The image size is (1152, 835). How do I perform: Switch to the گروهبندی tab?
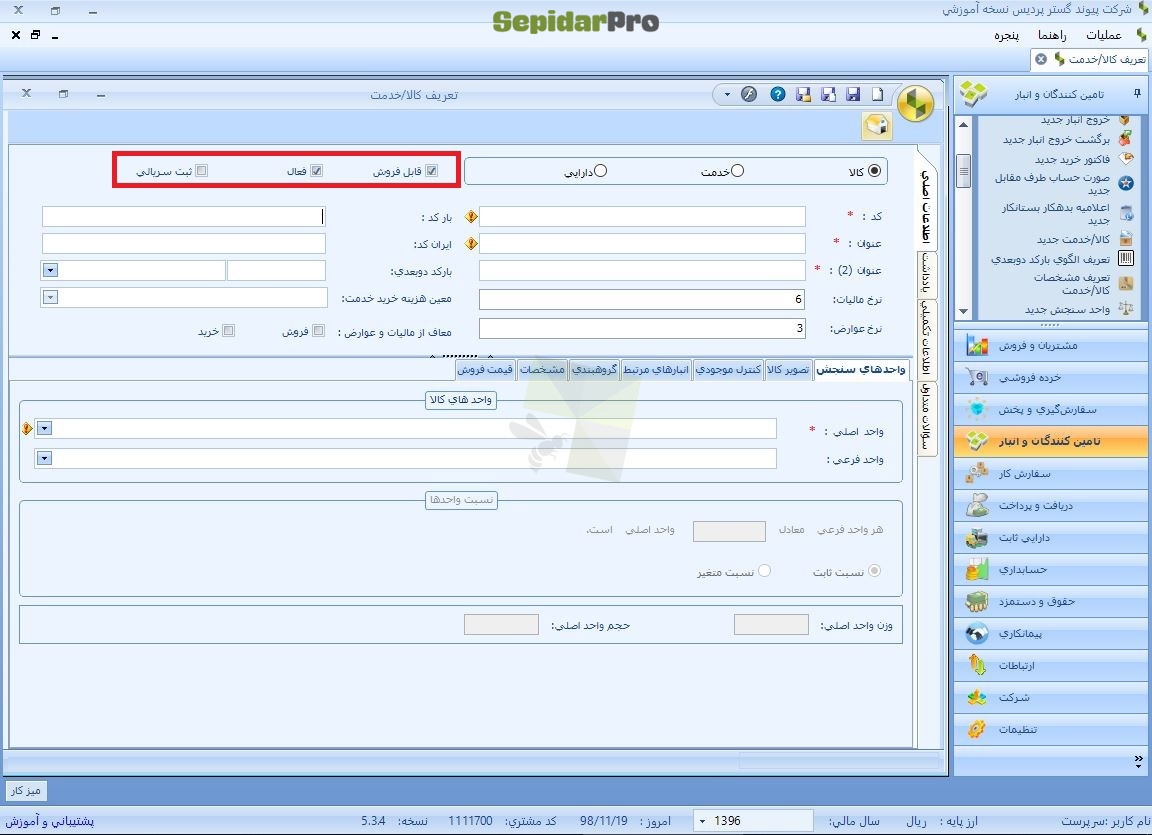click(x=594, y=369)
